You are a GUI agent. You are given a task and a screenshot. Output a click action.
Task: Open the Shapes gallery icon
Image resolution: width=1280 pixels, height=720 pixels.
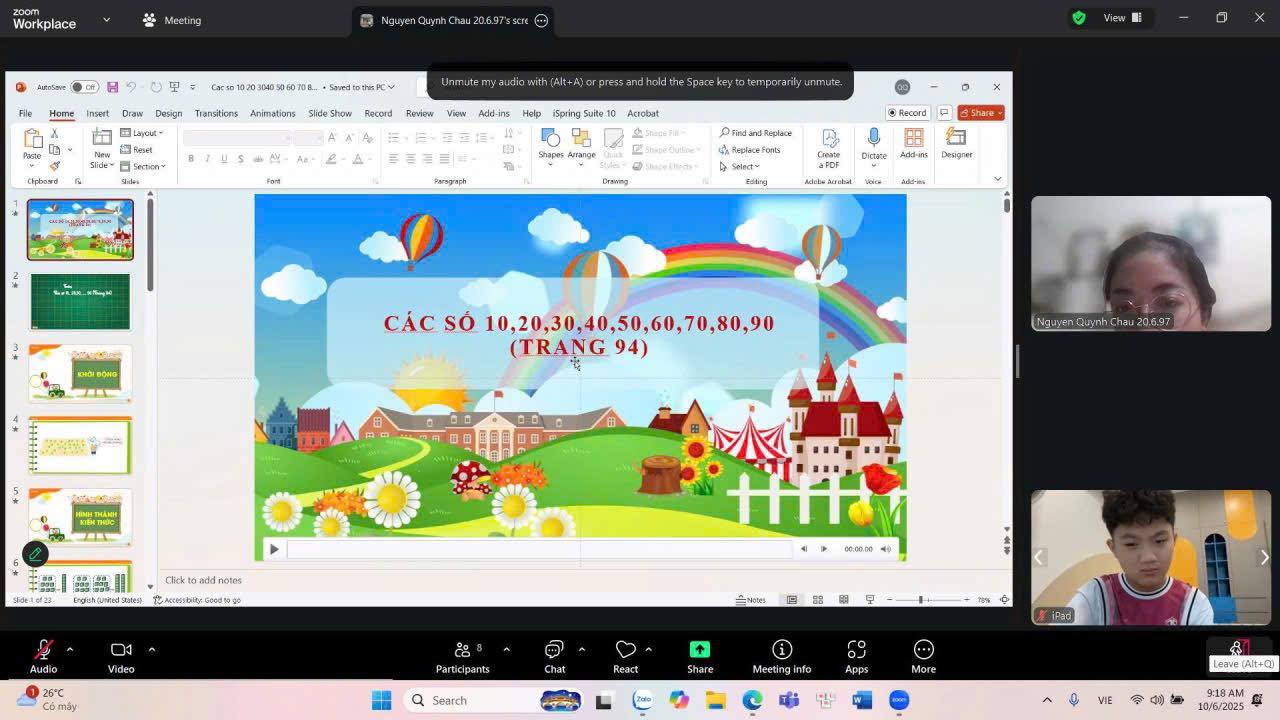tap(551, 138)
